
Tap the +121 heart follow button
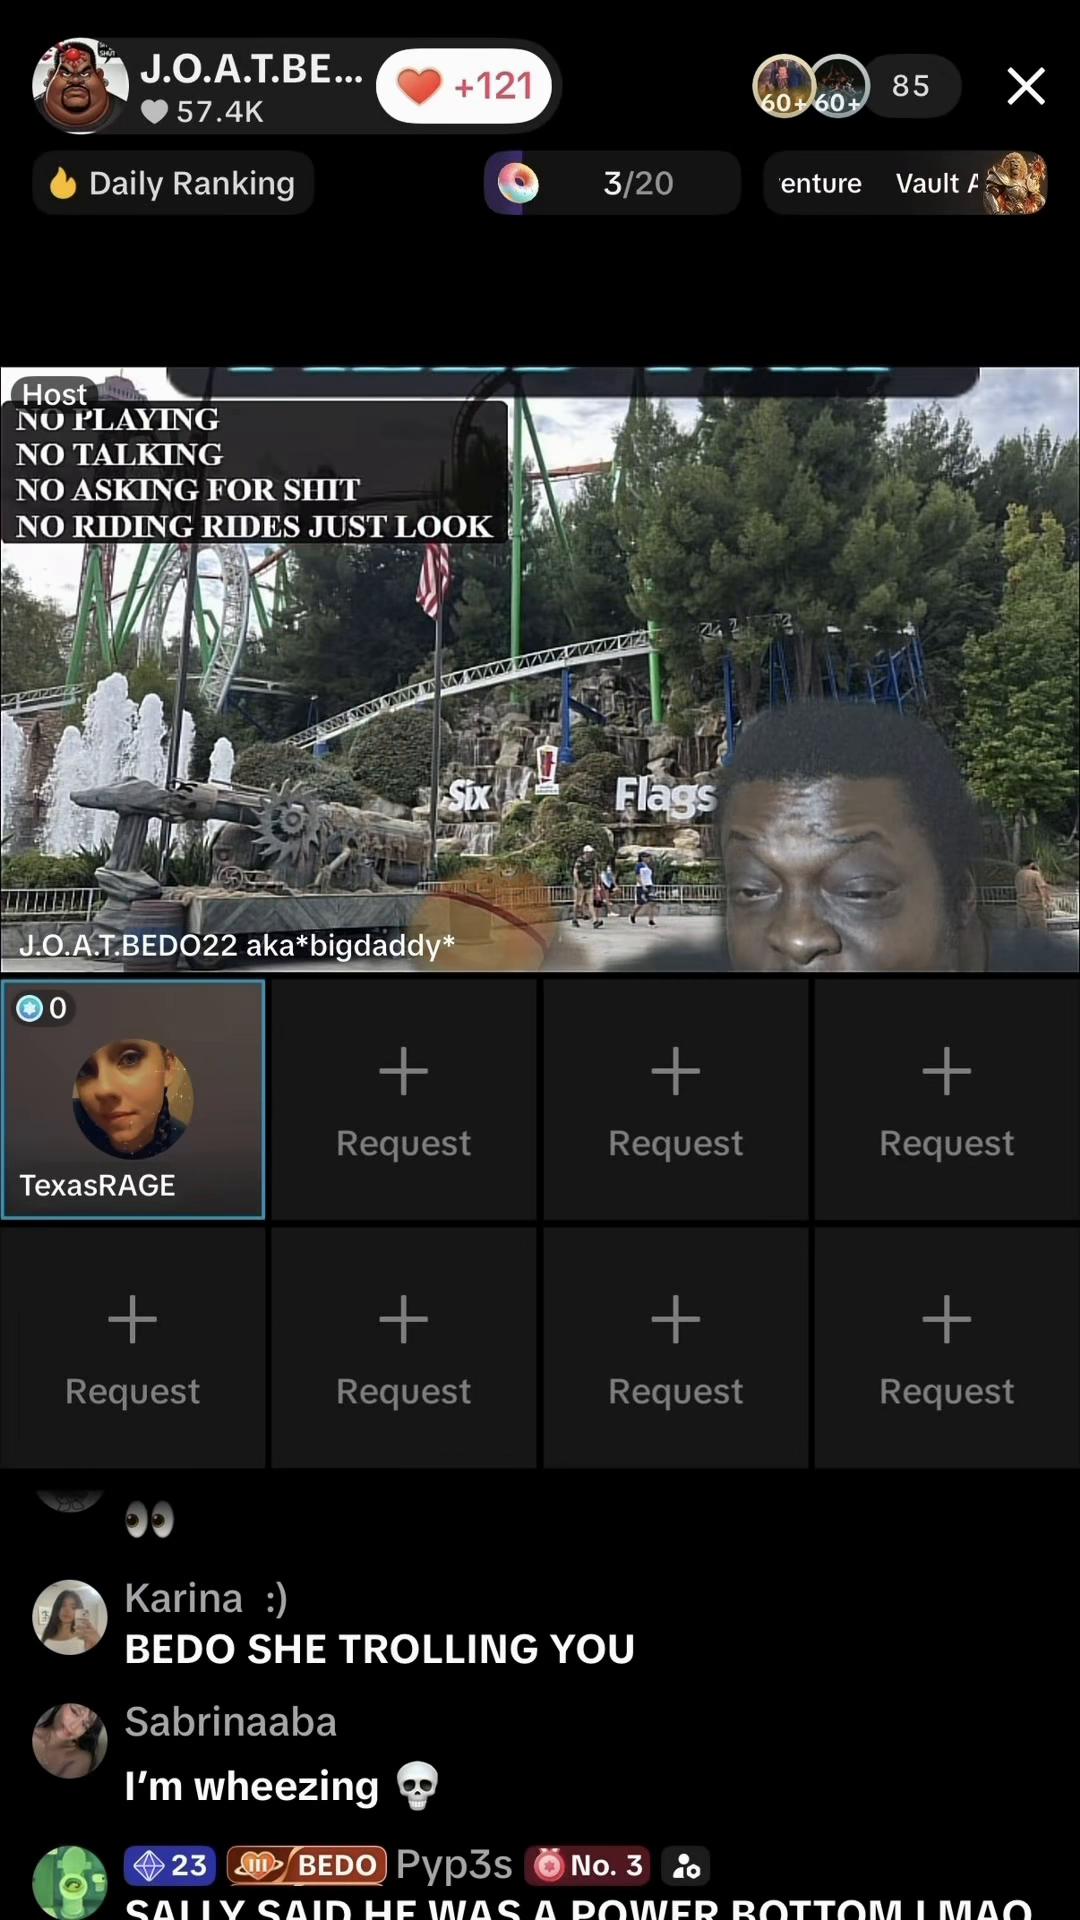point(464,86)
